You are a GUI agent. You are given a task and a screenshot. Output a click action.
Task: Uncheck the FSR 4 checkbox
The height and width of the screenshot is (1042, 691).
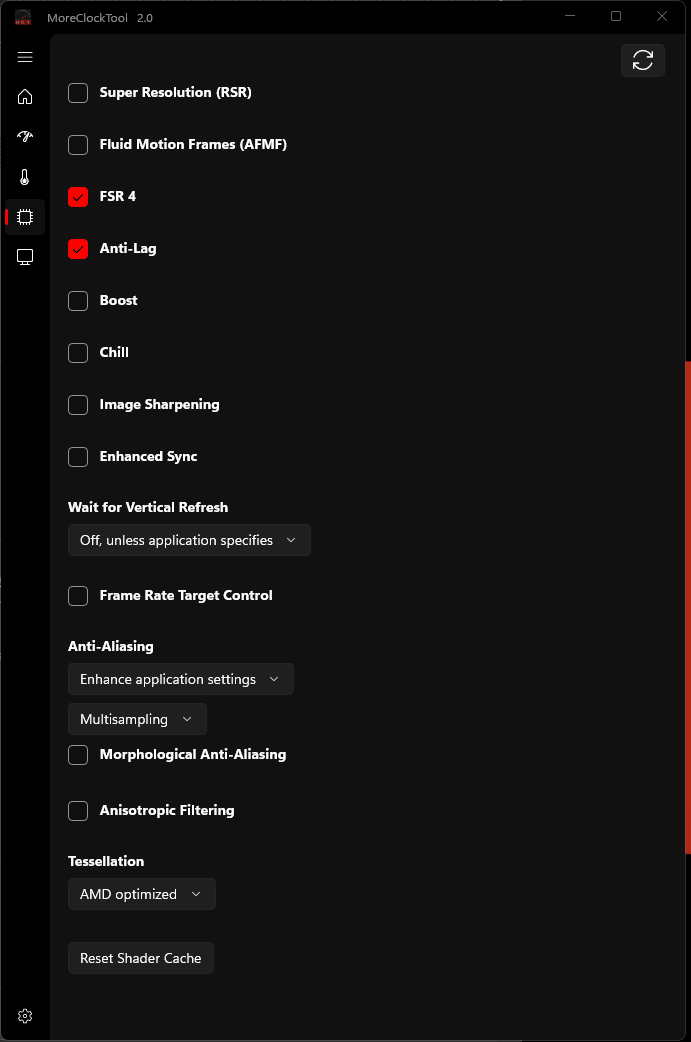coord(78,197)
